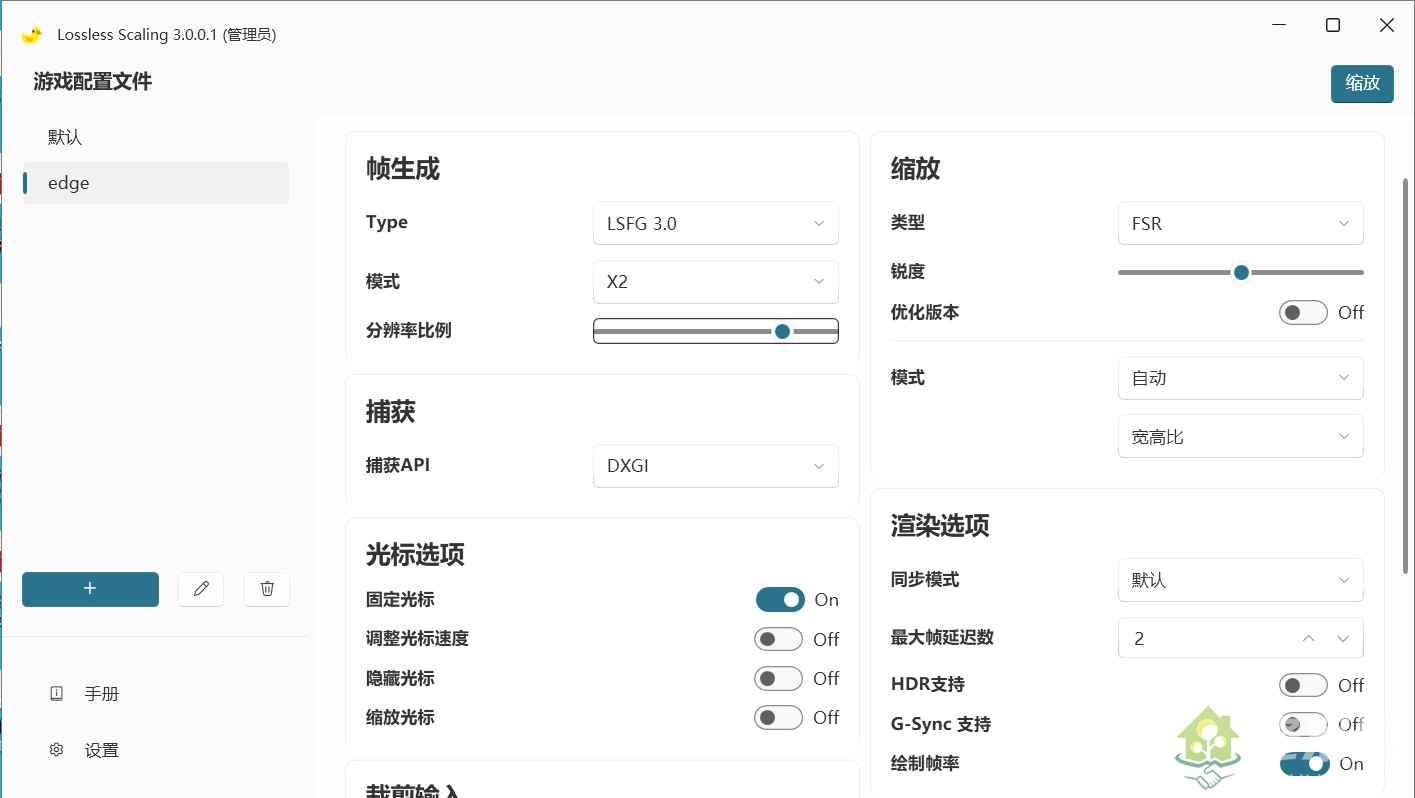Add a new game profile with plus button
Viewport: 1415px width, 798px height.
point(90,589)
